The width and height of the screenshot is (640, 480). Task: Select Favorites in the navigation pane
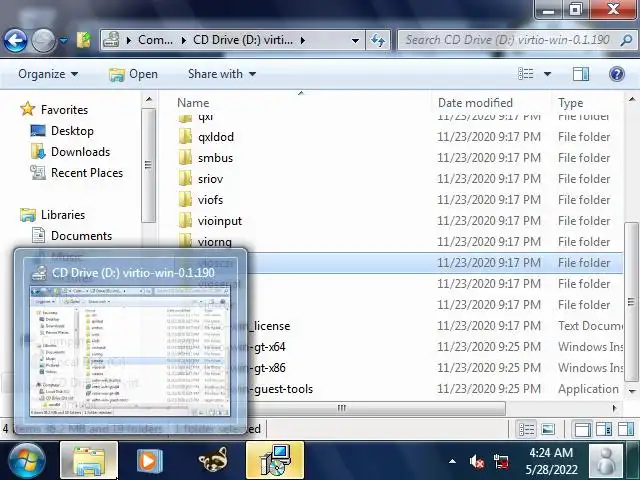pos(64,110)
